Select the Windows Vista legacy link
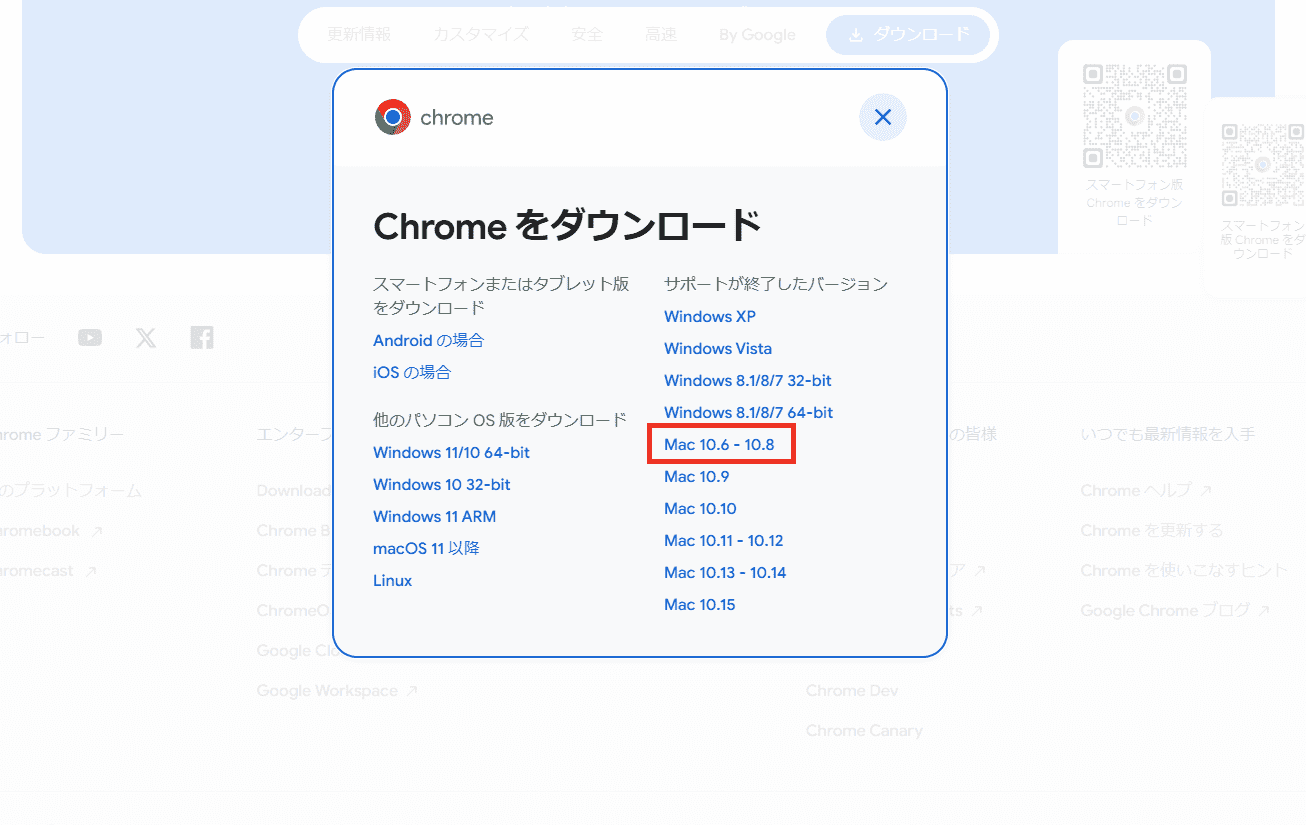The image size is (1306, 825). click(x=718, y=348)
